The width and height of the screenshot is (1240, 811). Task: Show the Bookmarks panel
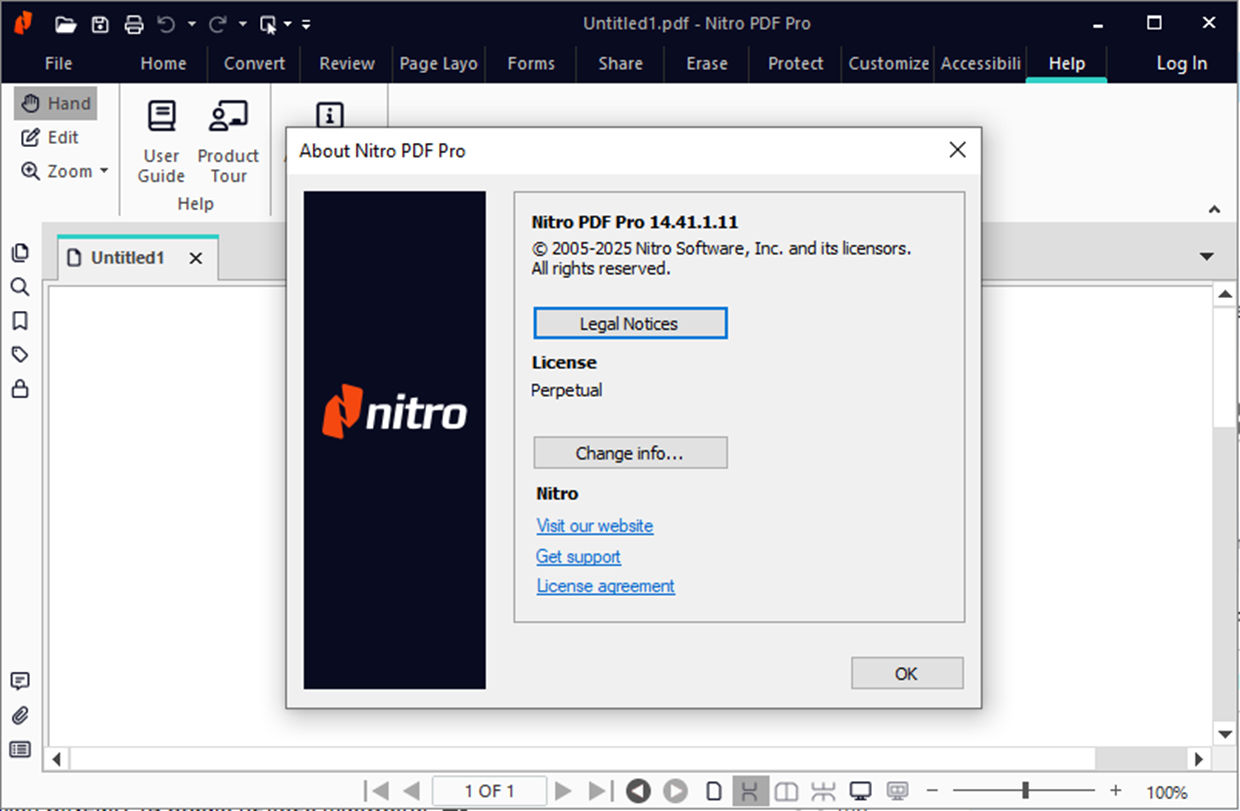click(20, 320)
